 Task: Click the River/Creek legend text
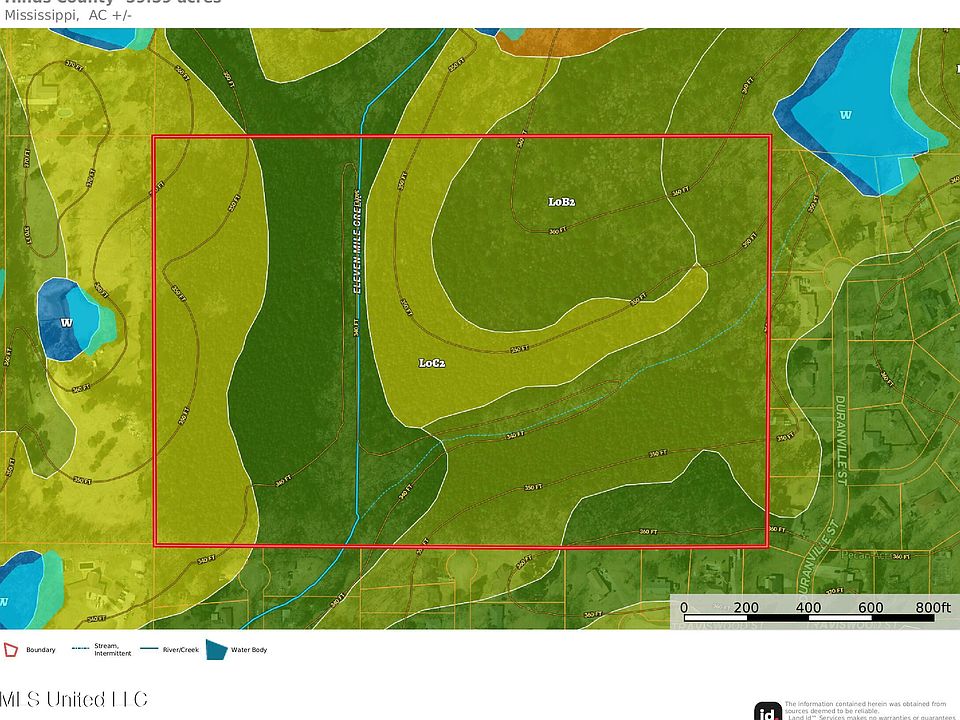click(181, 650)
